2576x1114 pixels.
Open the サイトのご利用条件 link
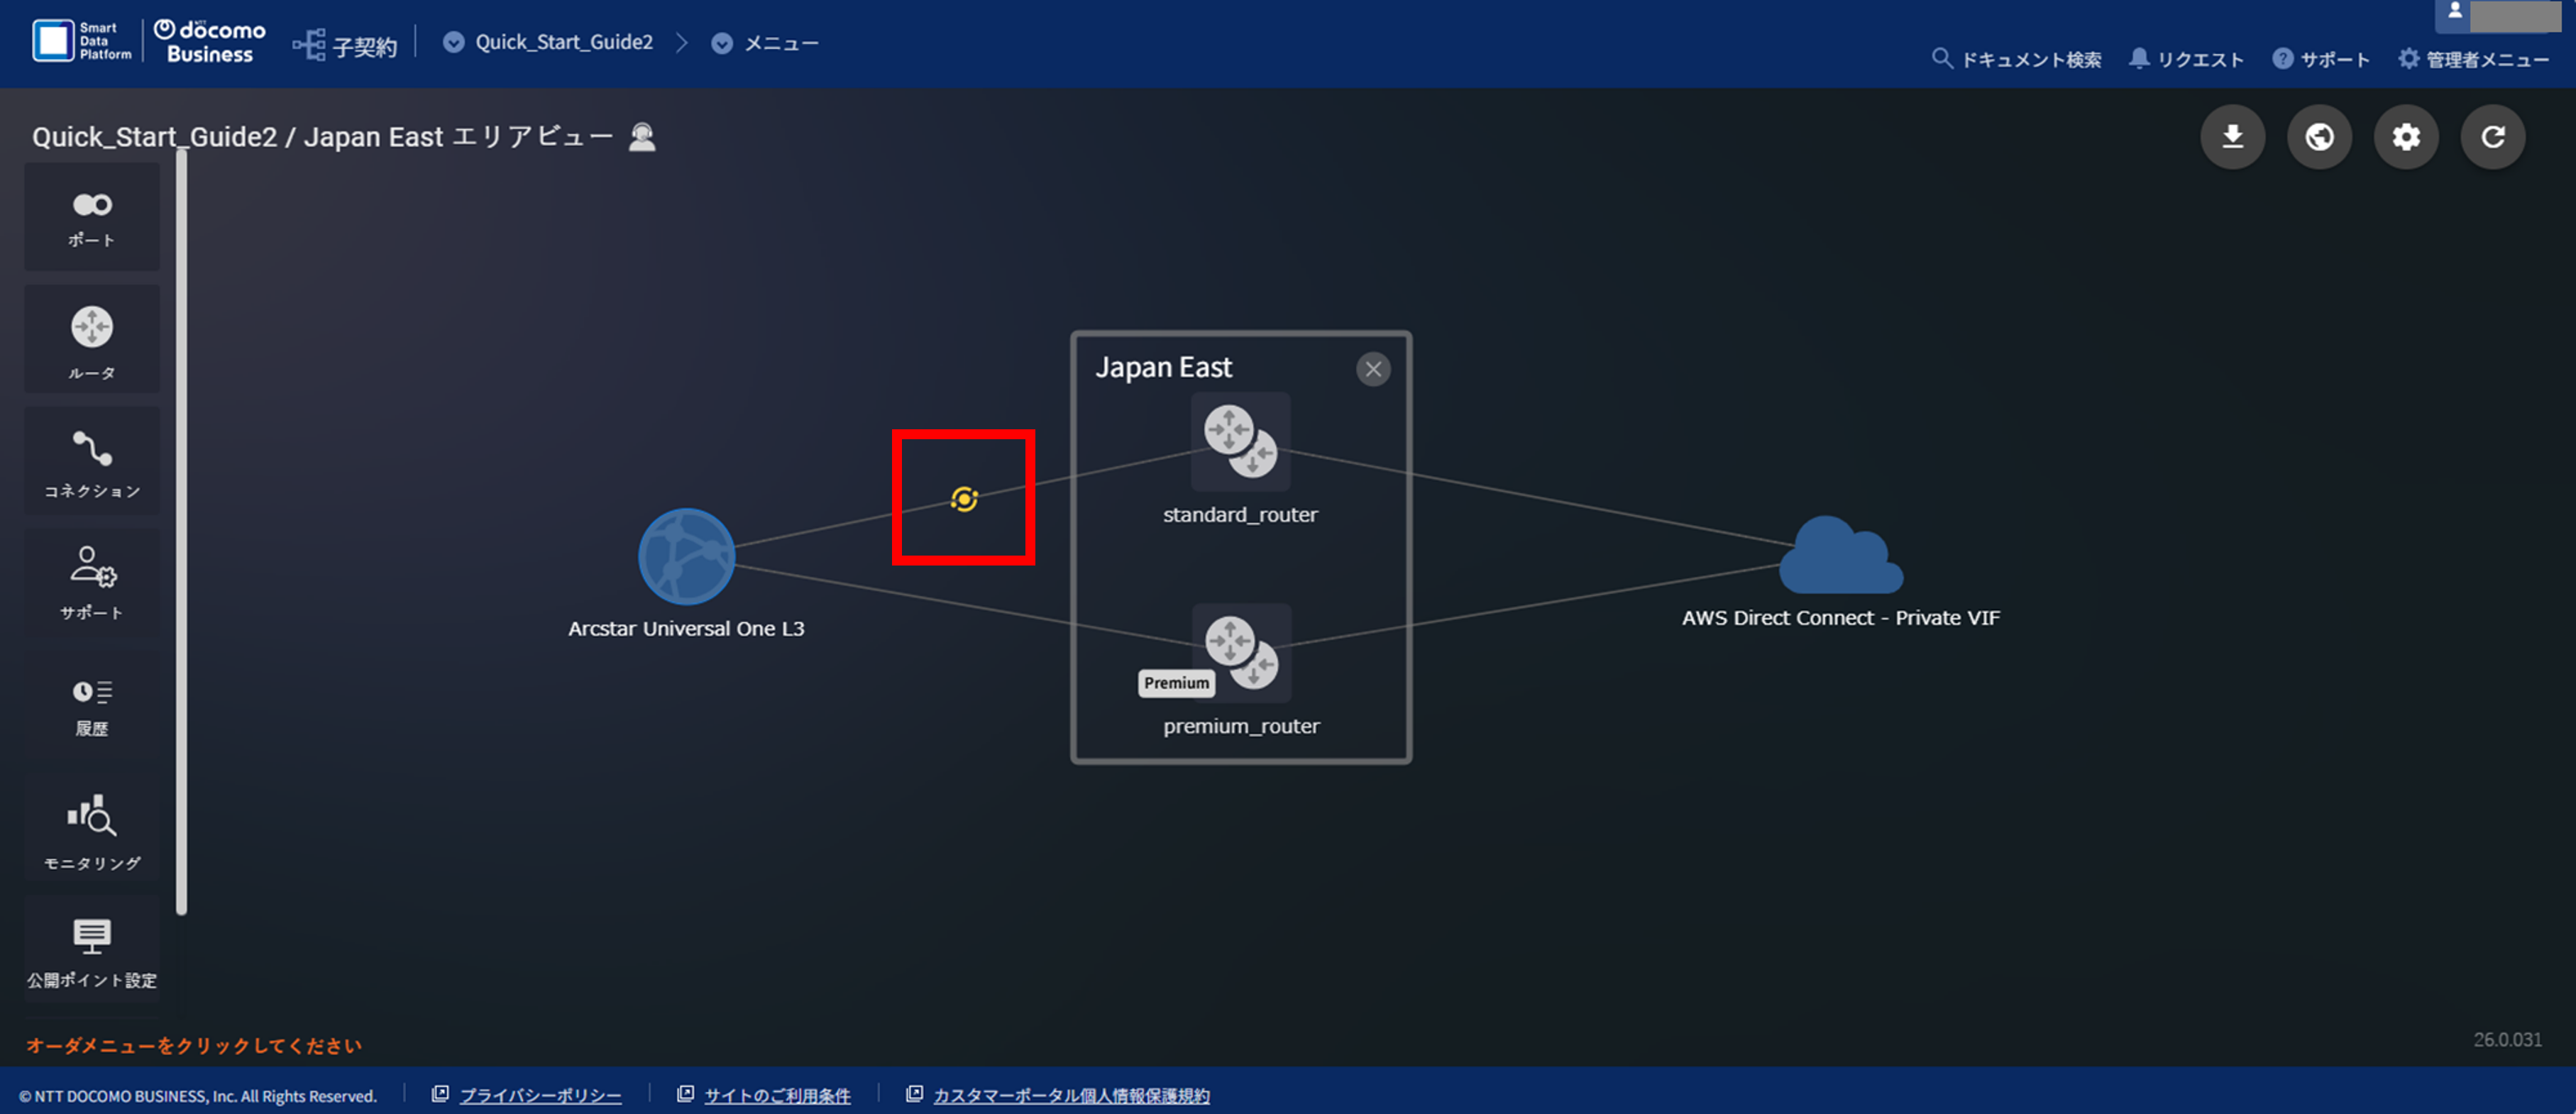[x=777, y=1095]
